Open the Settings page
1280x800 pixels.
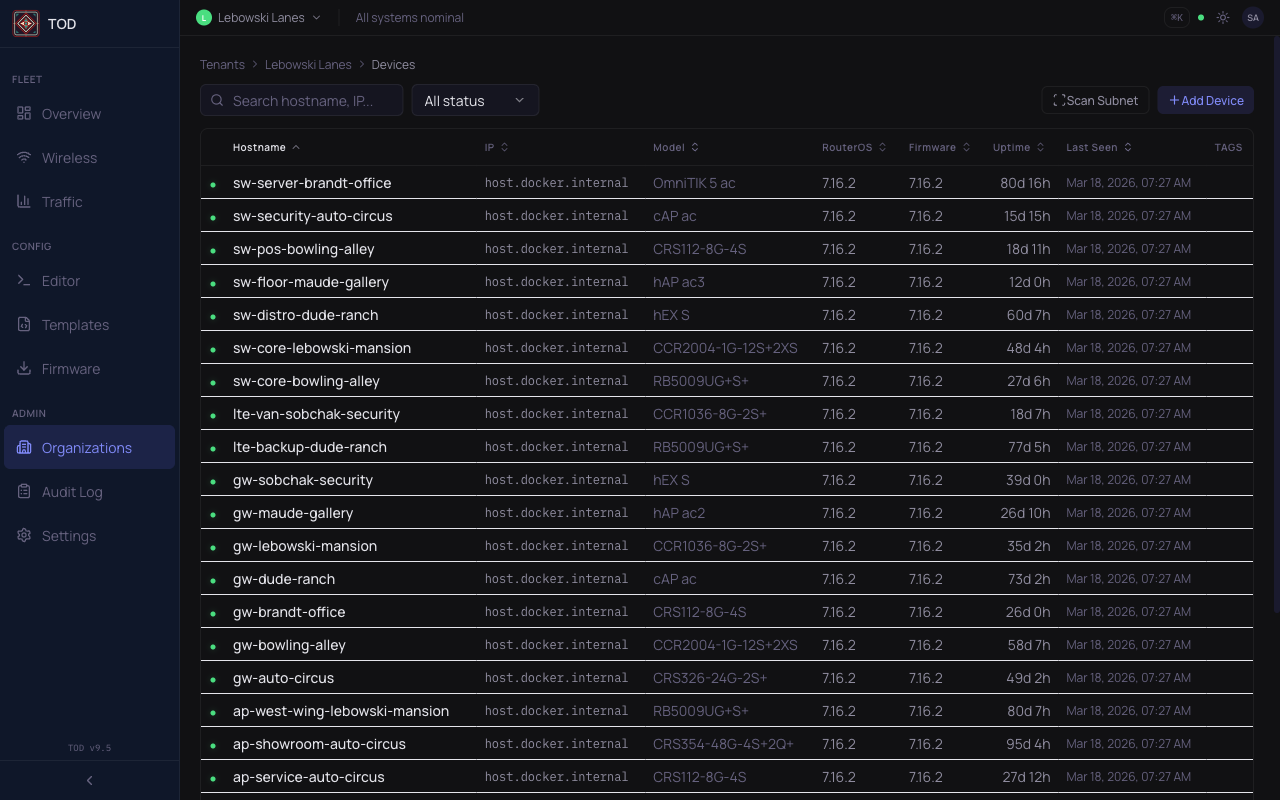69,535
